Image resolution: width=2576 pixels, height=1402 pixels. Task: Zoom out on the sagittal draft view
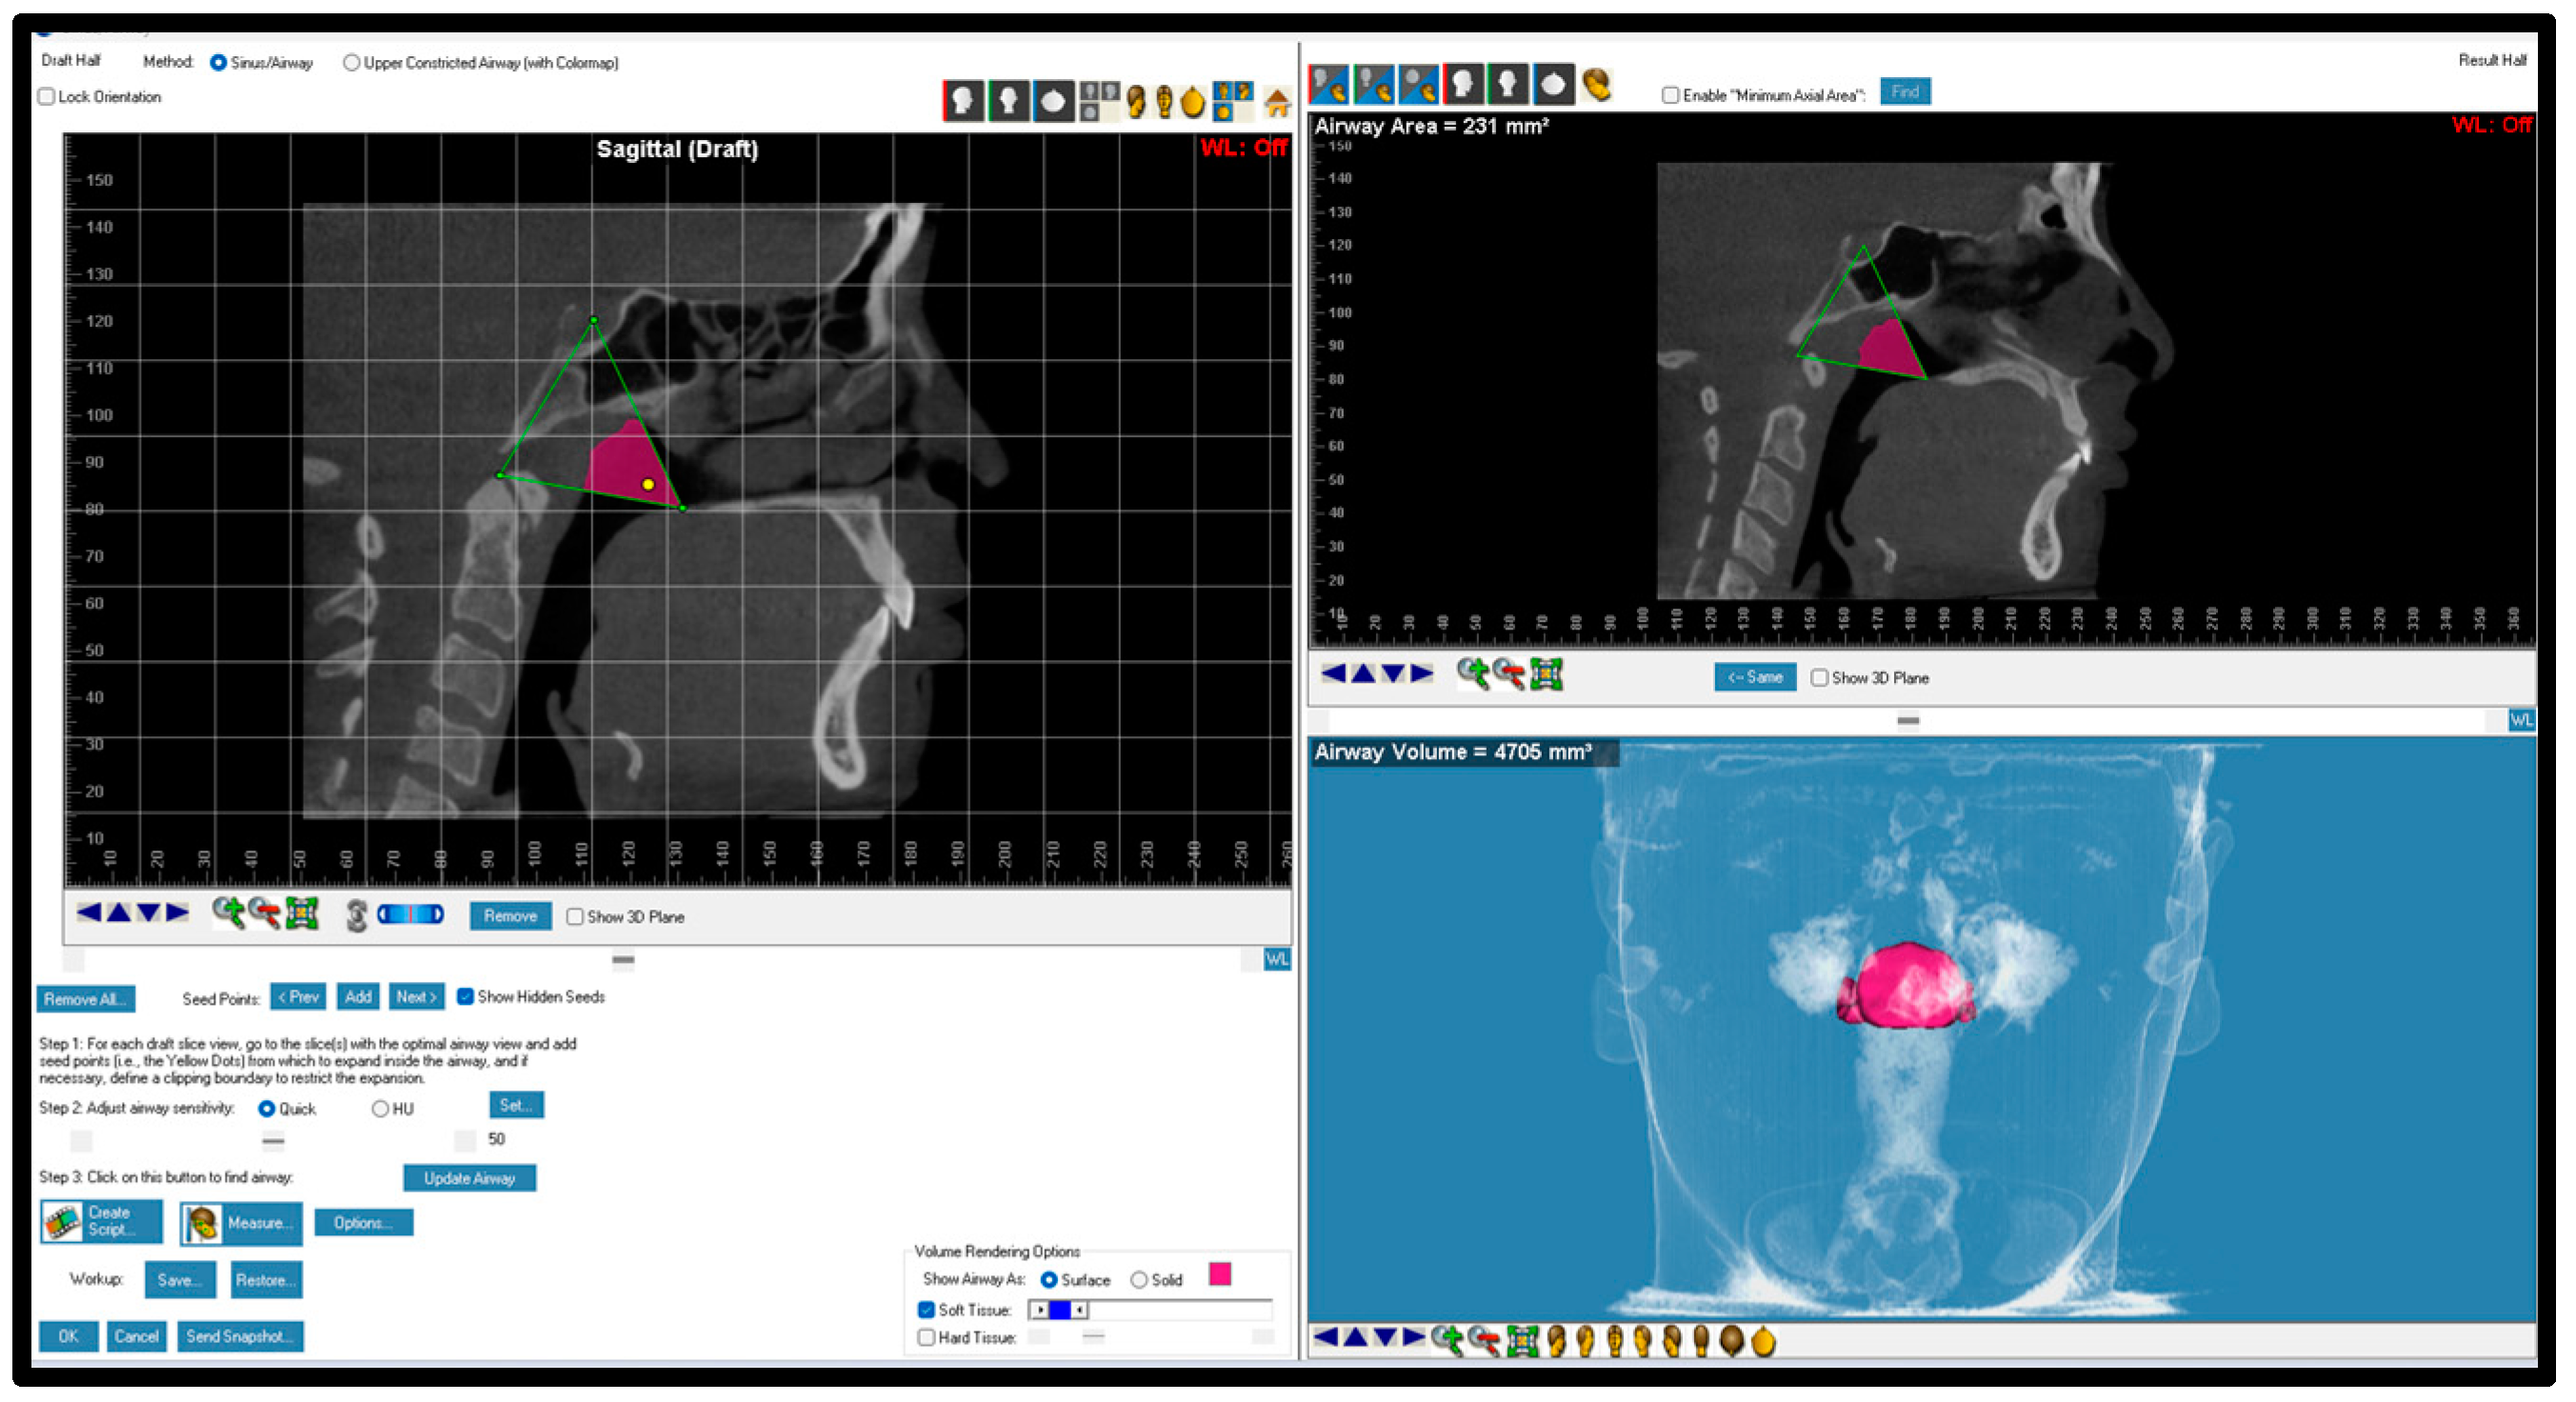coord(265,913)
